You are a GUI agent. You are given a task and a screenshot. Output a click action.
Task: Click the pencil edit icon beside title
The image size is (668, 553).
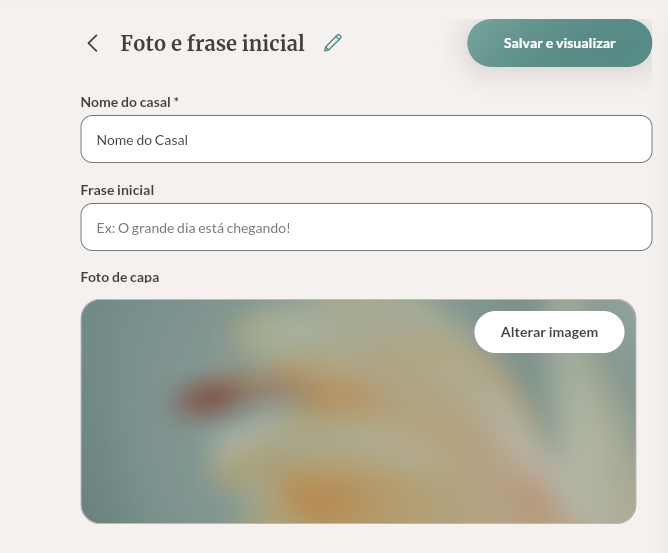point(333,43)
